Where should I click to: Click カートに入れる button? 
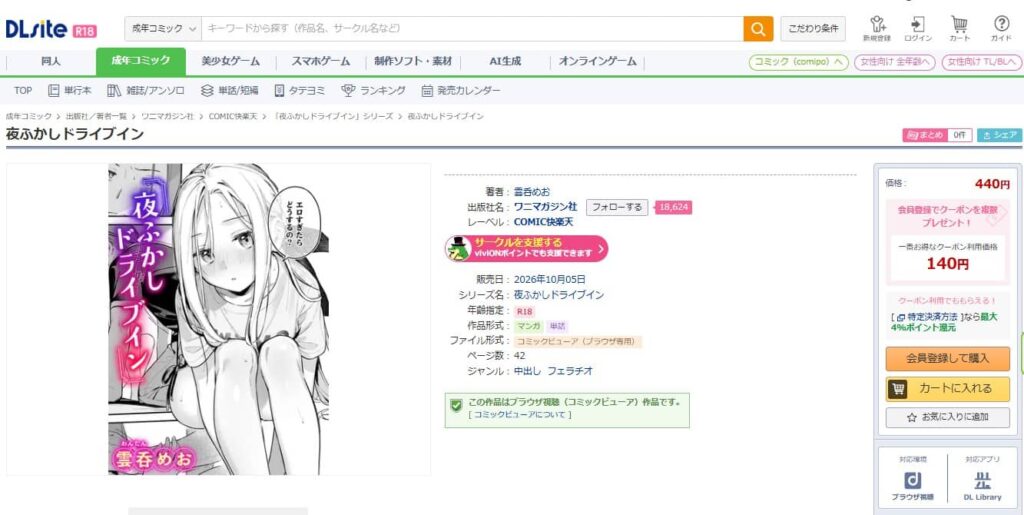pyautogui.click(x=947, y=388)
